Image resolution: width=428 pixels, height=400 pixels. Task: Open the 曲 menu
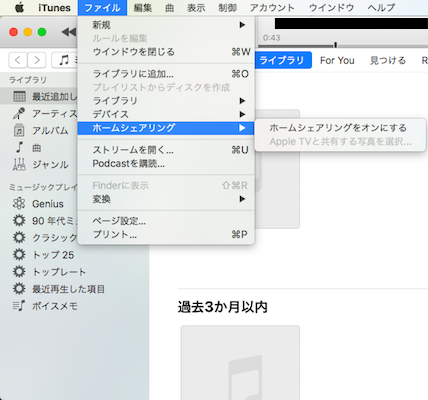pyautogui.click(x=169, y=7)
